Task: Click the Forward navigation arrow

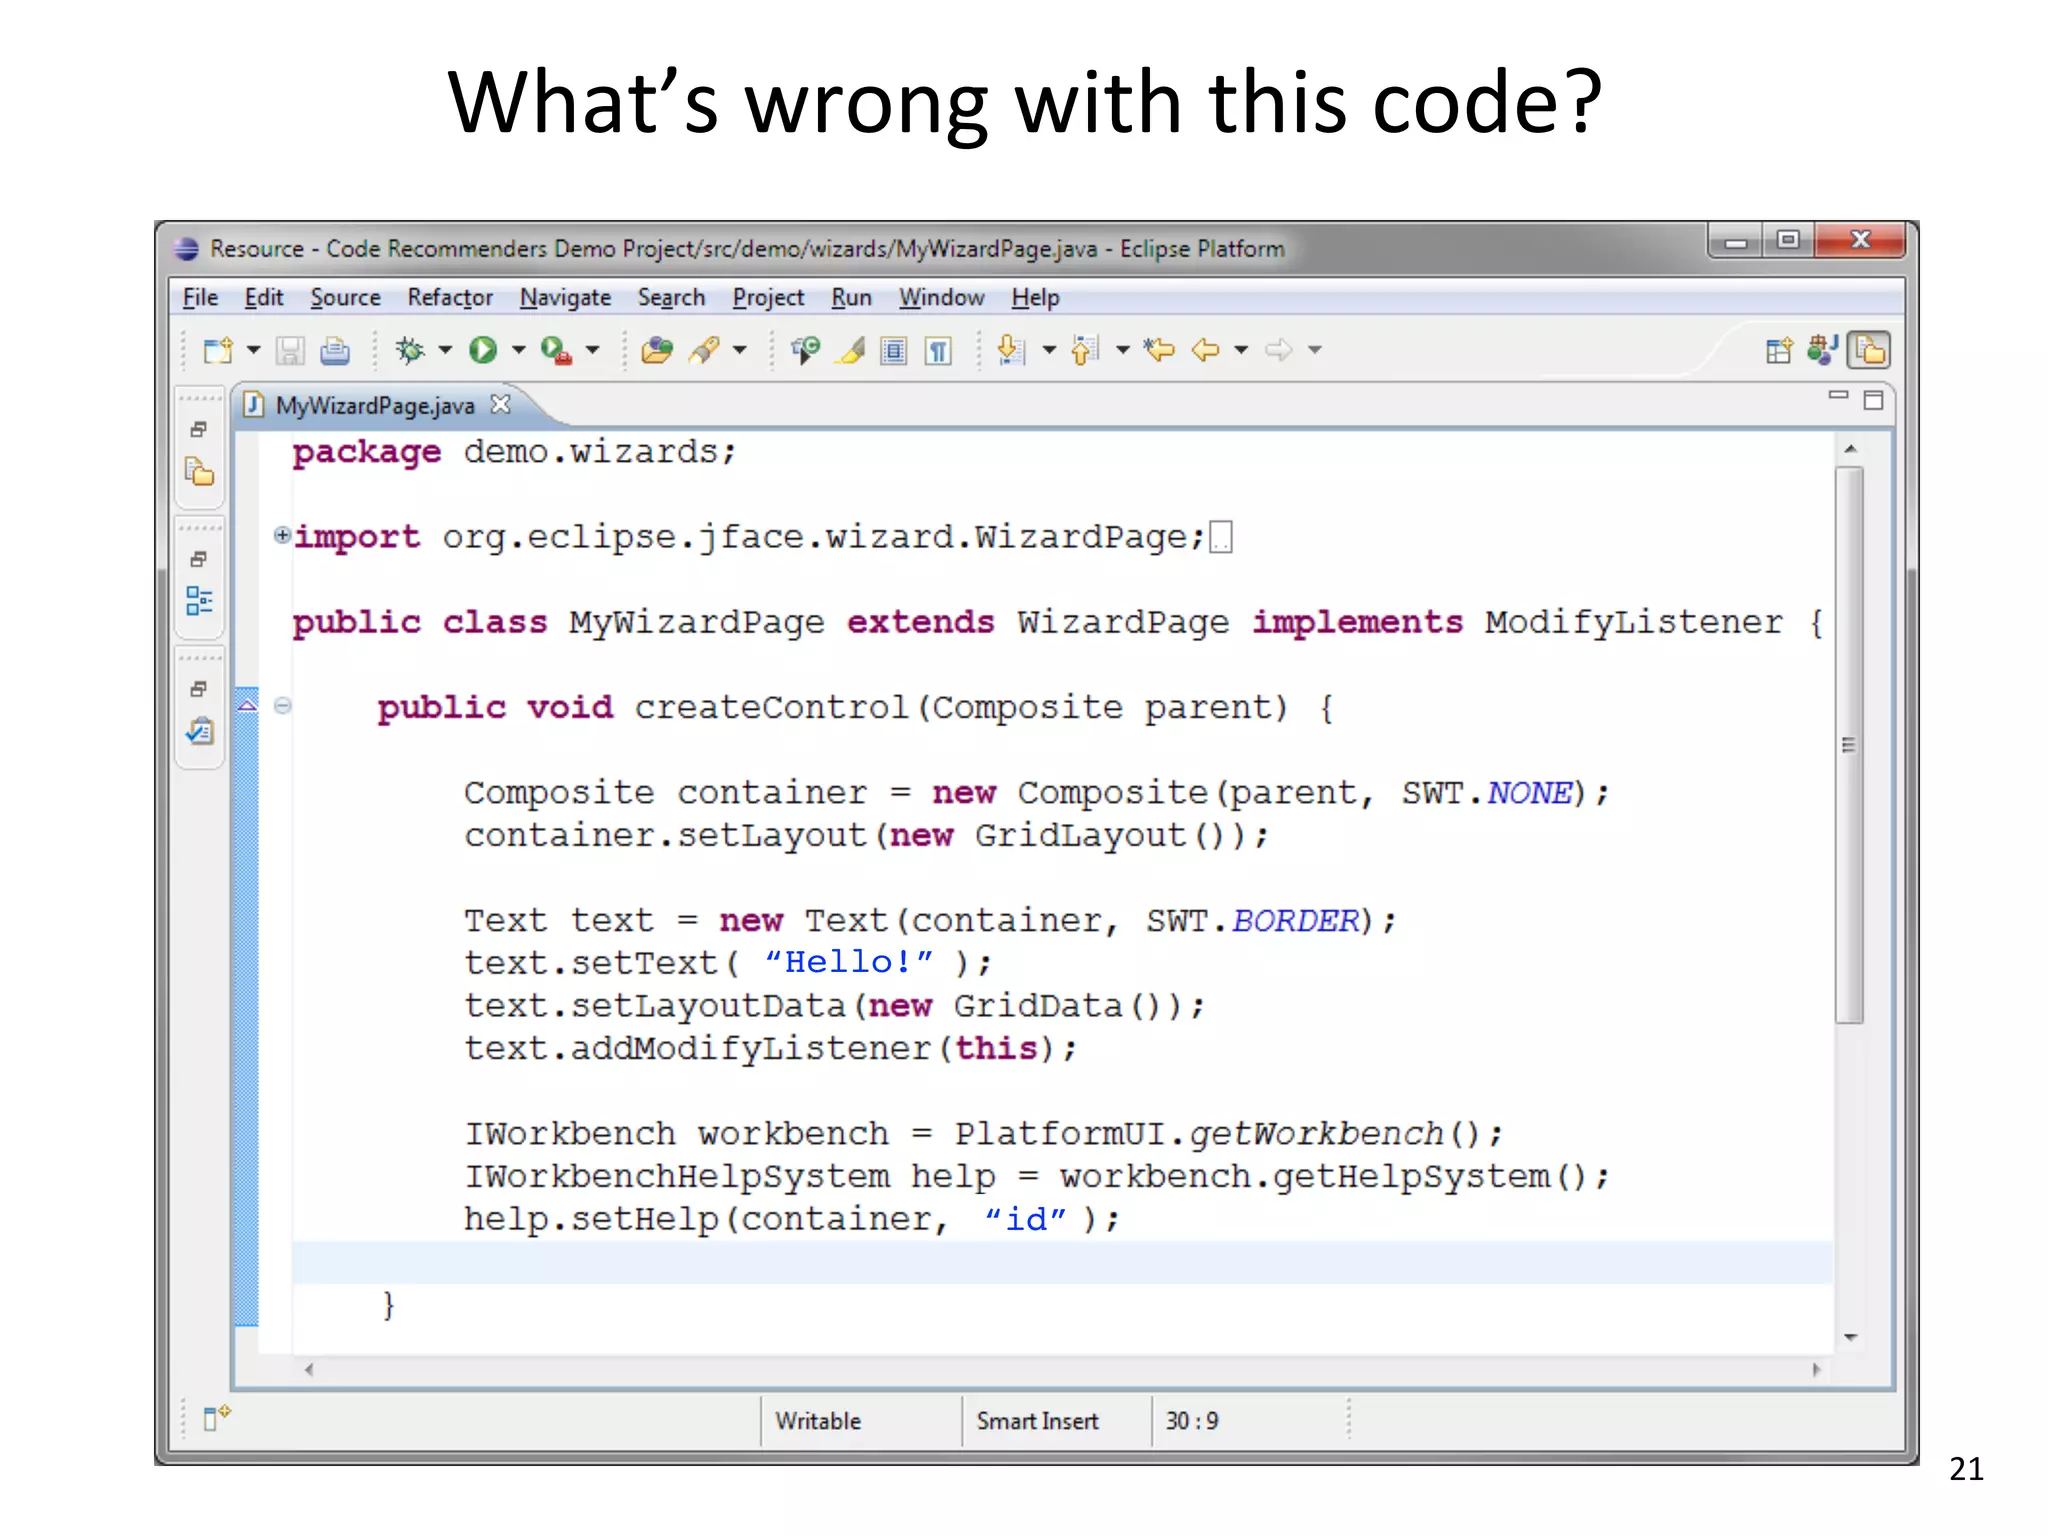Action: 1279,350
